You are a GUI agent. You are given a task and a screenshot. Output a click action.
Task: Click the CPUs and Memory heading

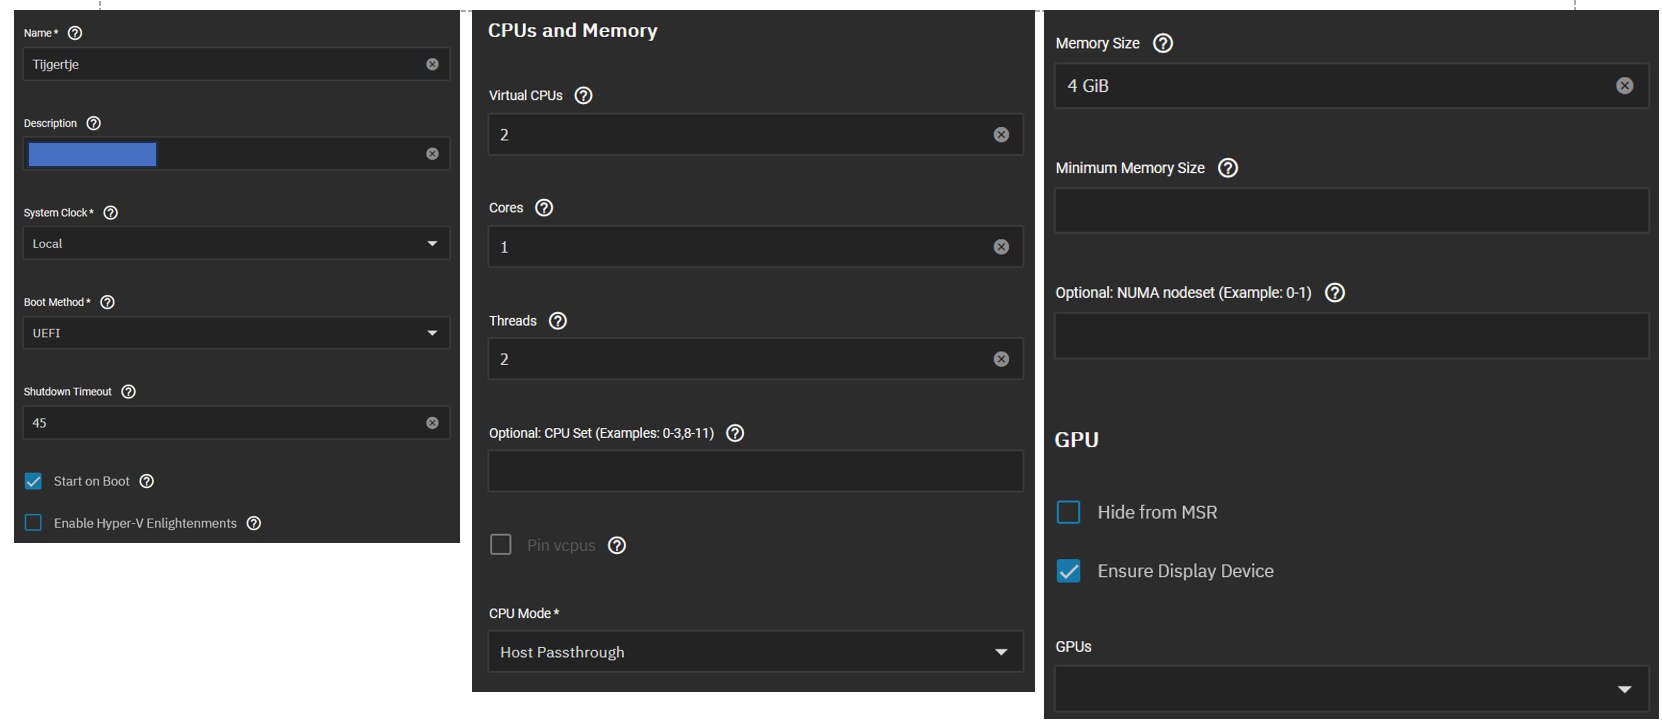pyautogui.click(x=573, y=31)
